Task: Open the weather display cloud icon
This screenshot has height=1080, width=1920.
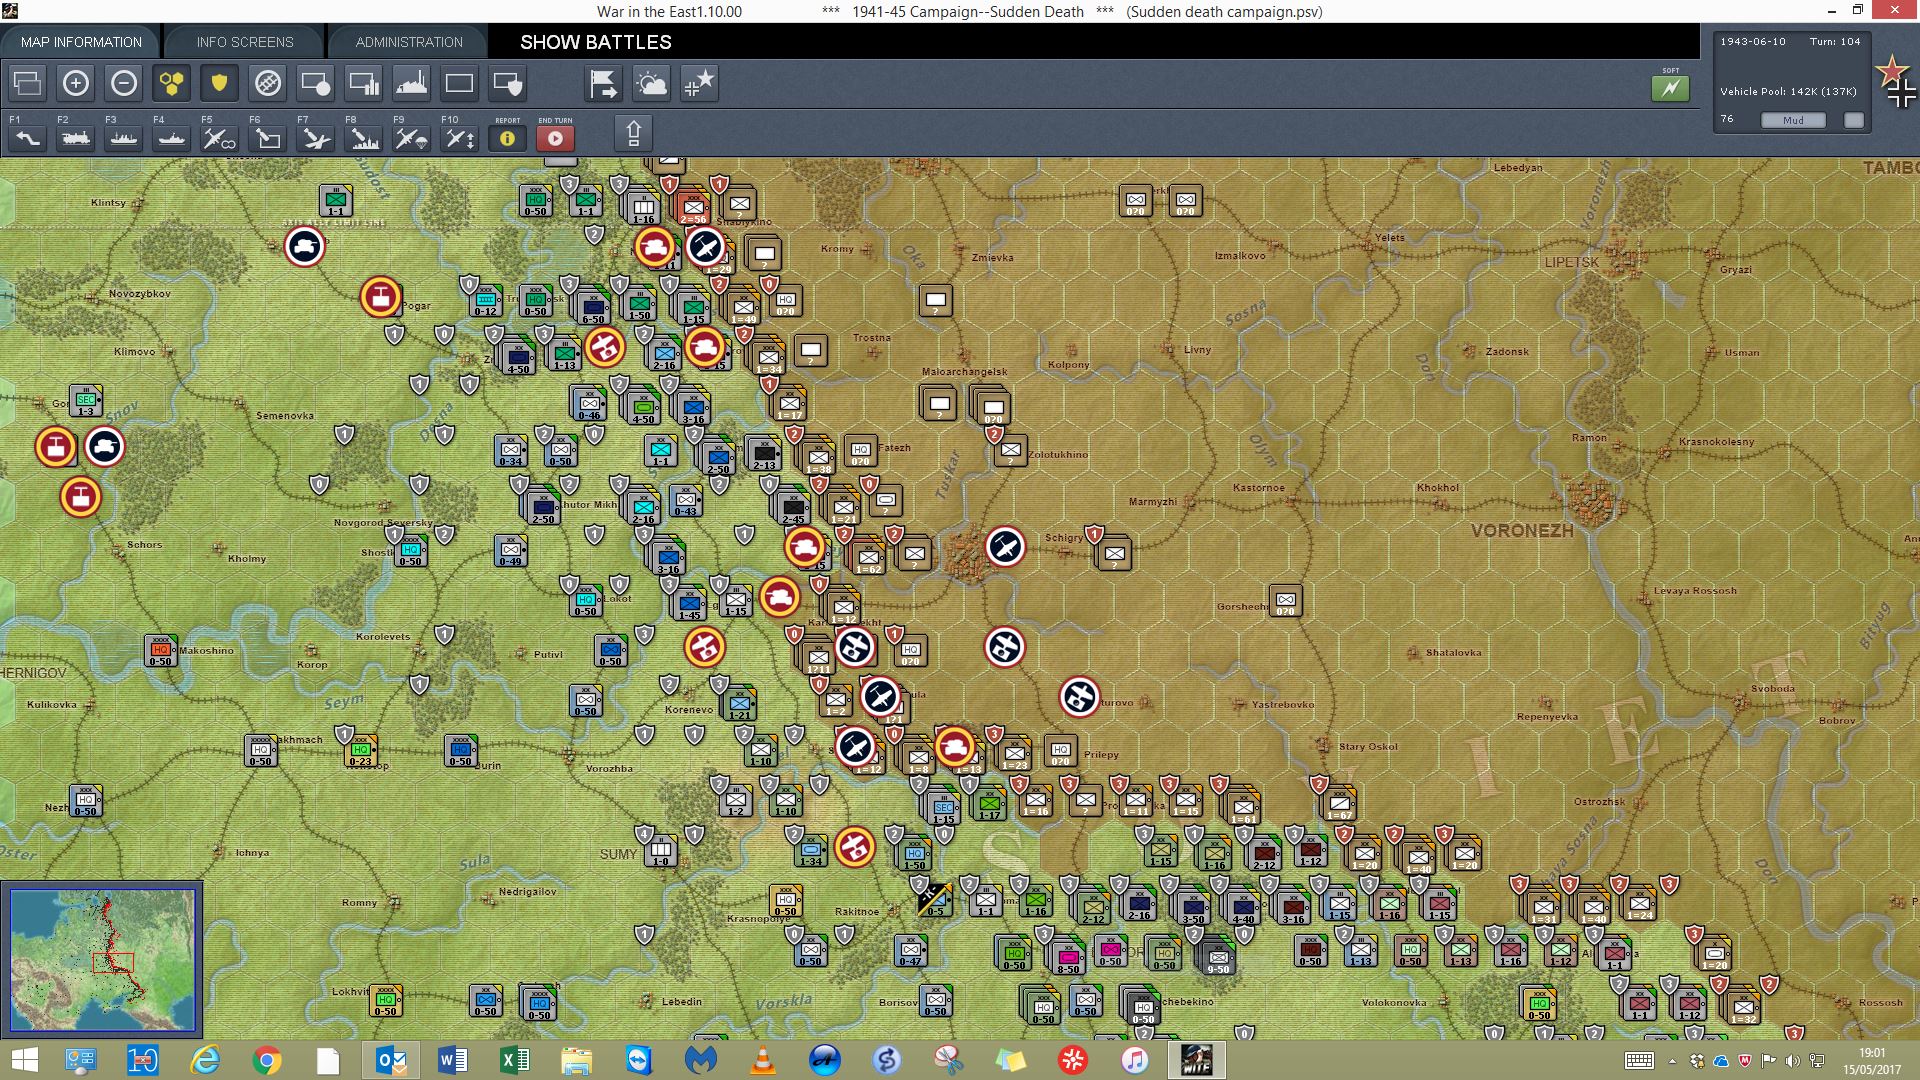Action: [x=652, y=83]
